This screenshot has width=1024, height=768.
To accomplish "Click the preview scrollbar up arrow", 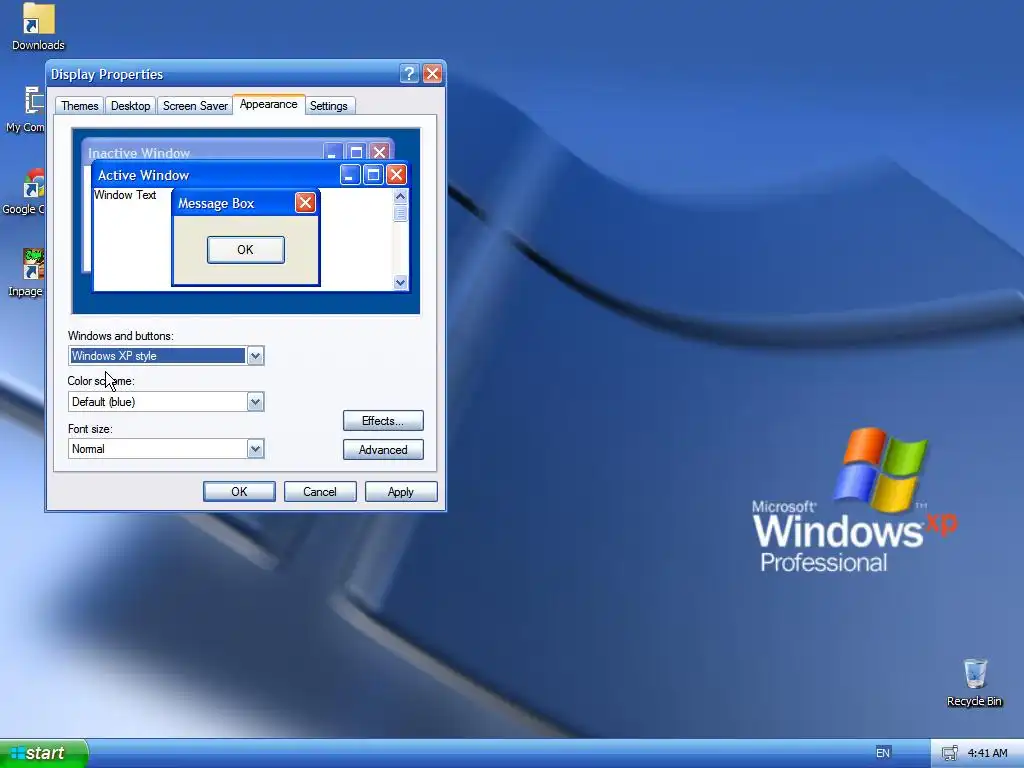I will point(400,196).
